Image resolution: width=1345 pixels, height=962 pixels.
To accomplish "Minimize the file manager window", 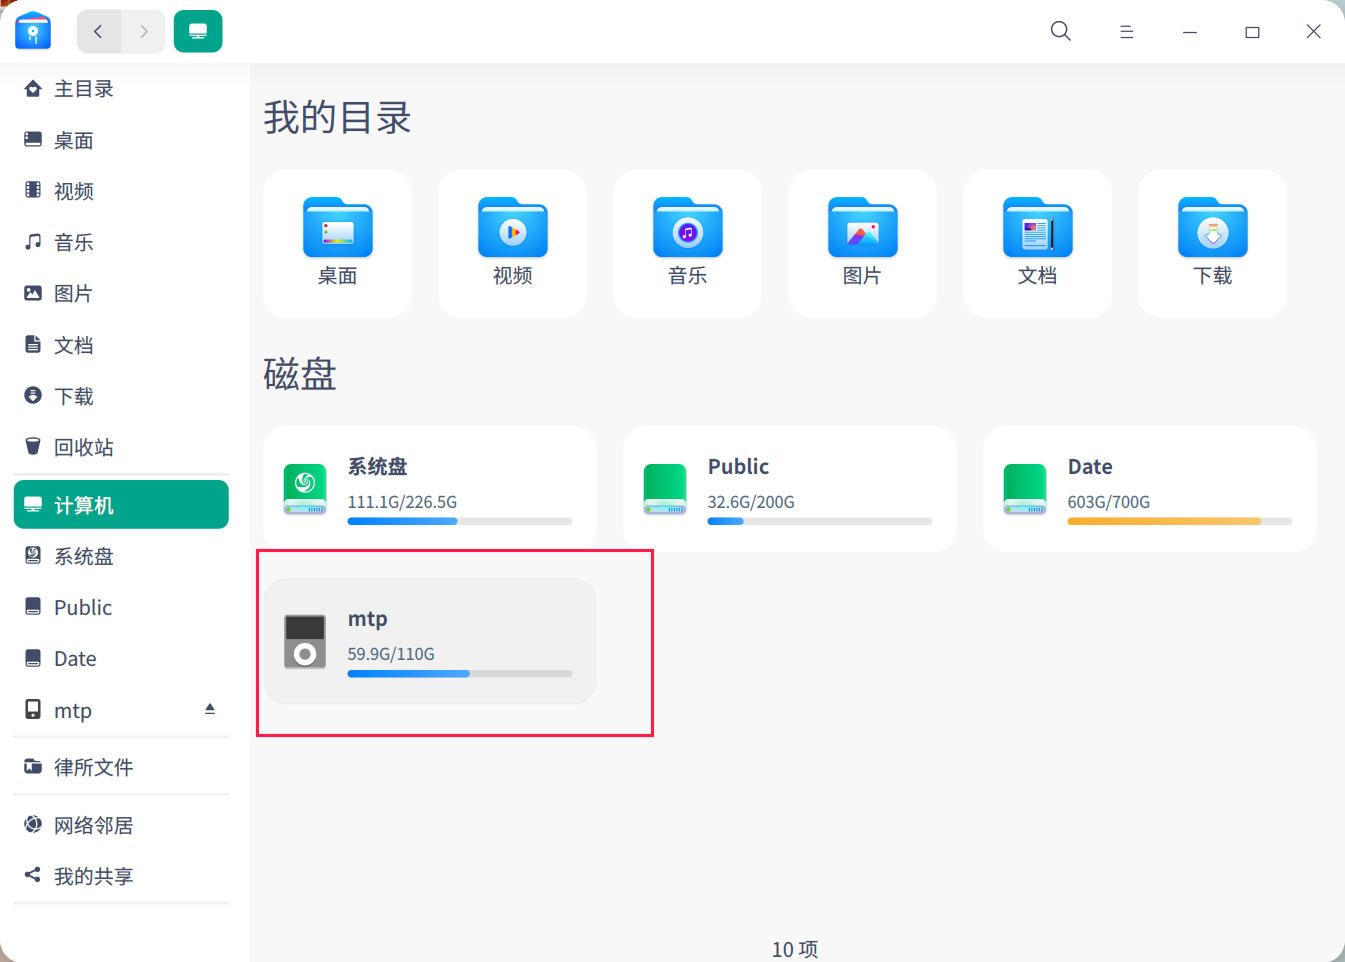I will pos(1190,32).
